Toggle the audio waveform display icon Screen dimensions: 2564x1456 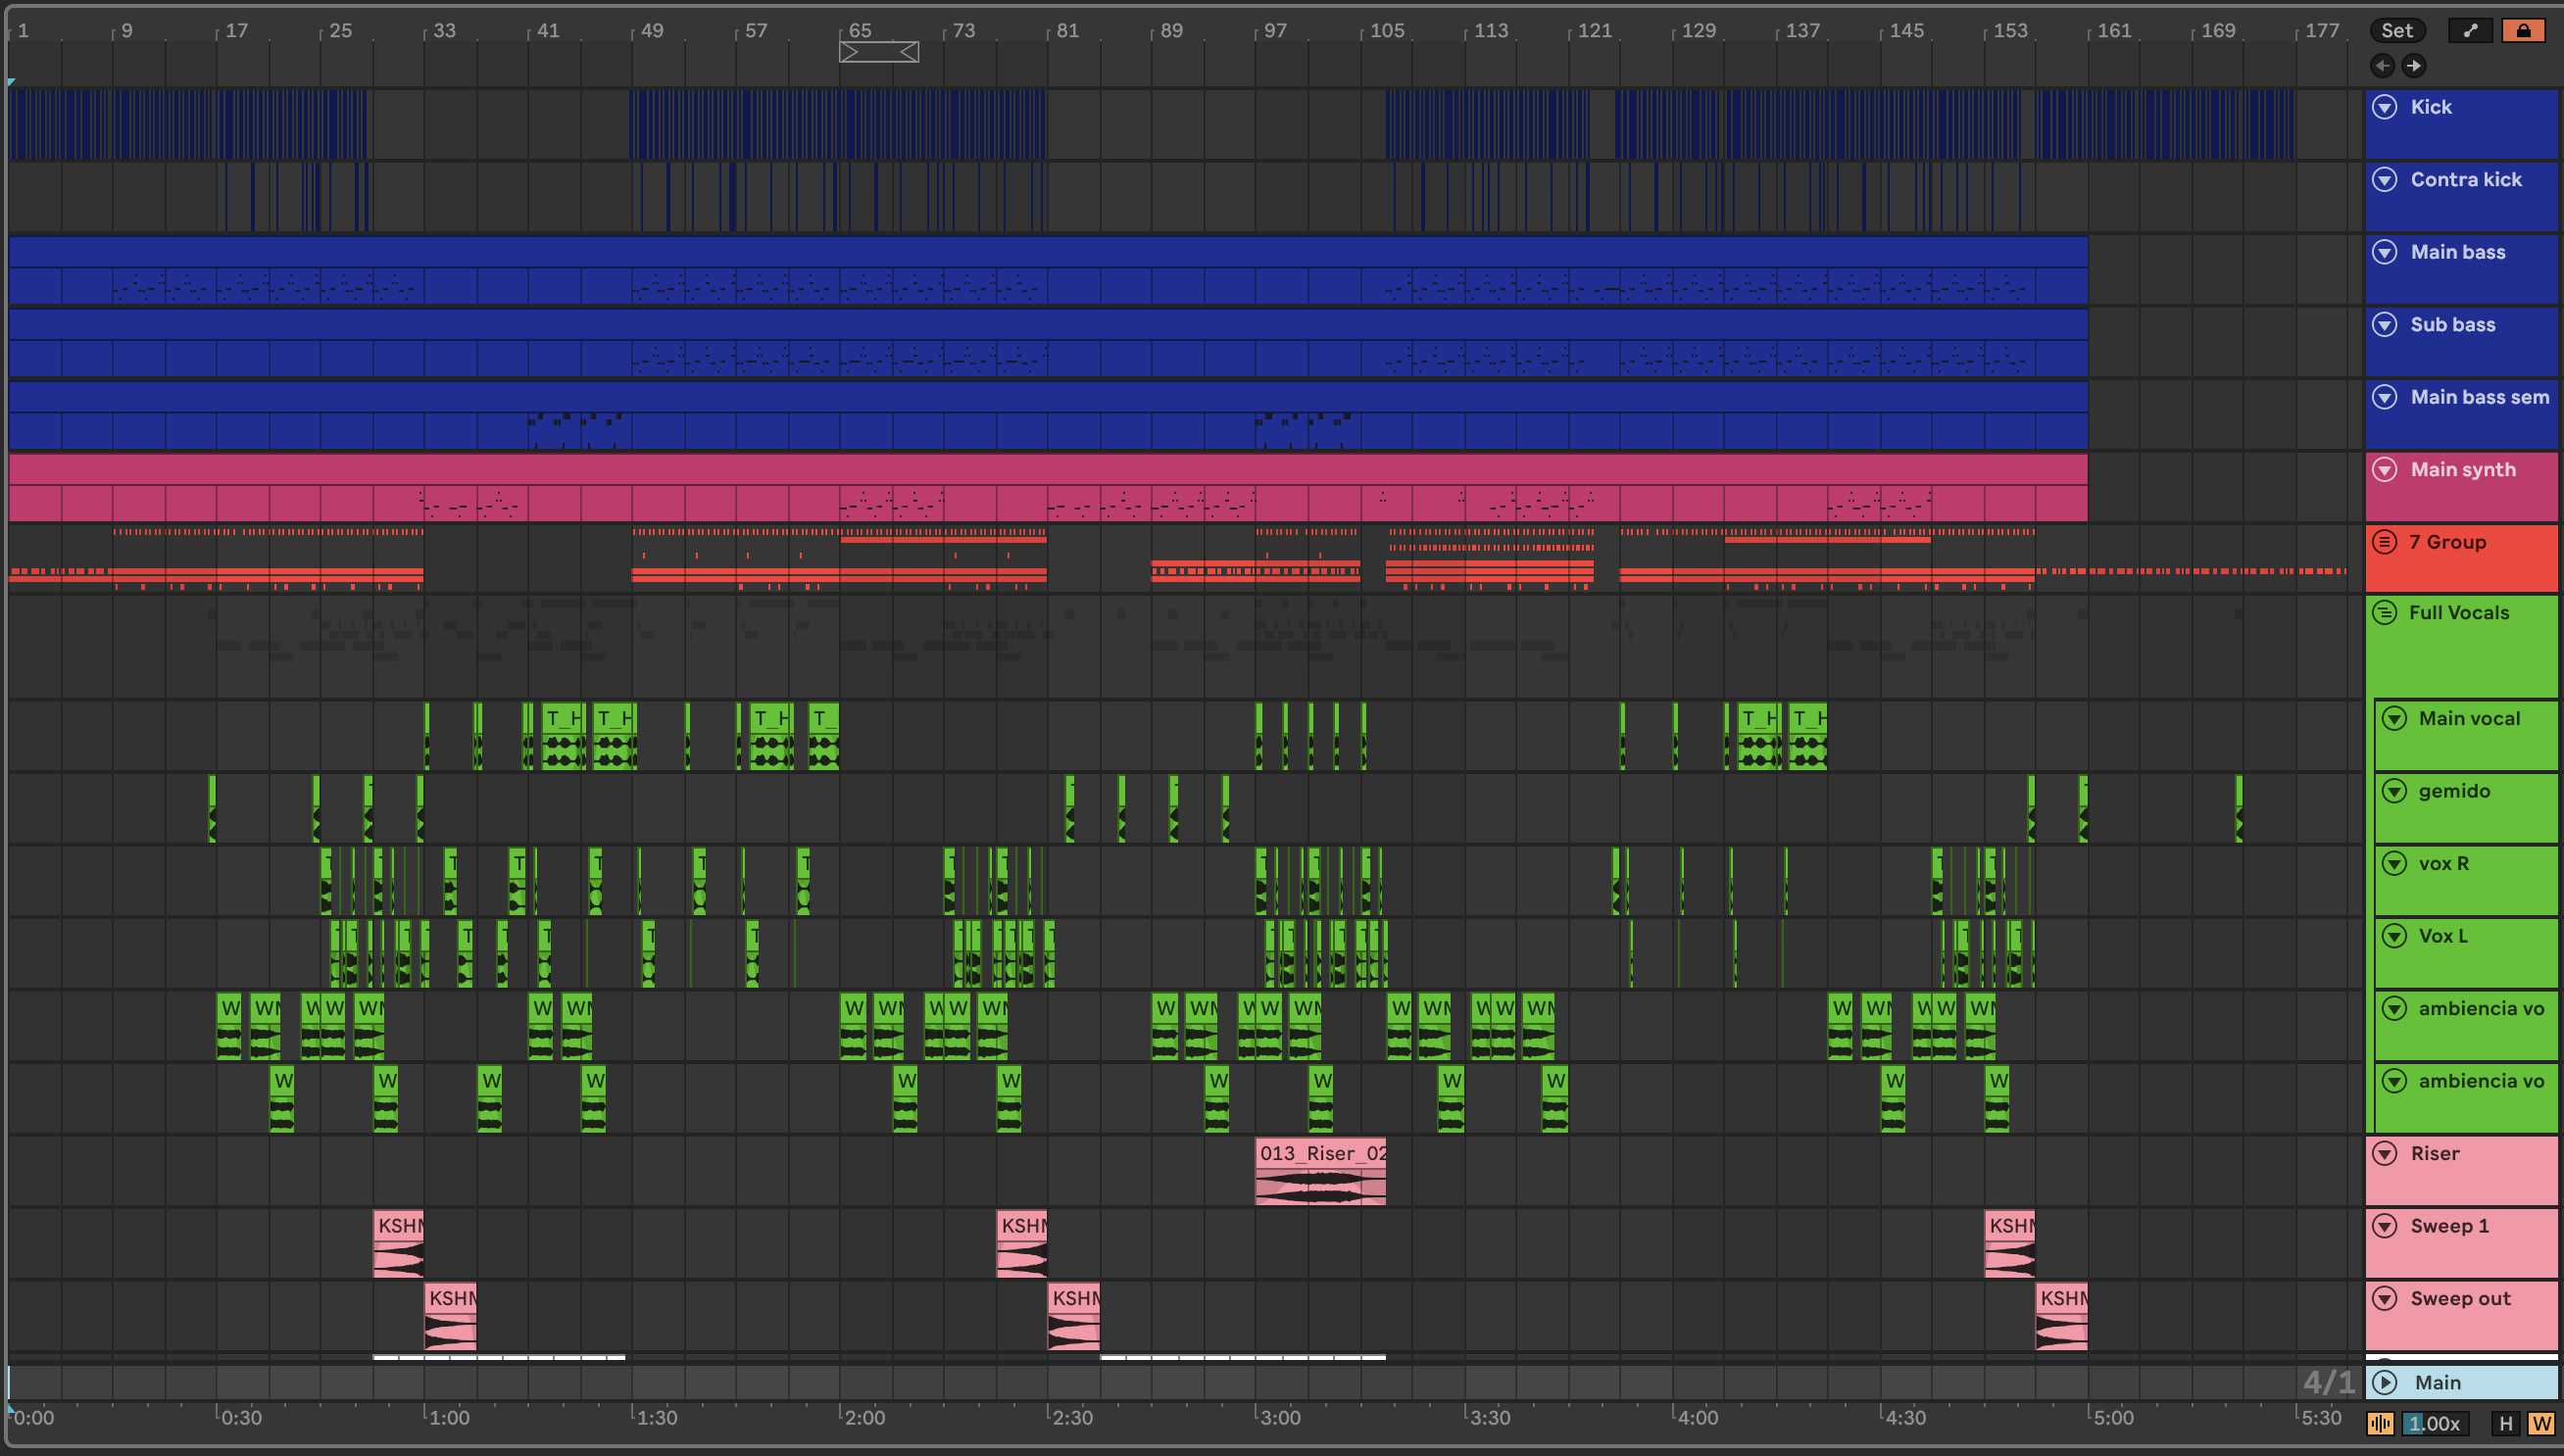coord(2381,1423)
